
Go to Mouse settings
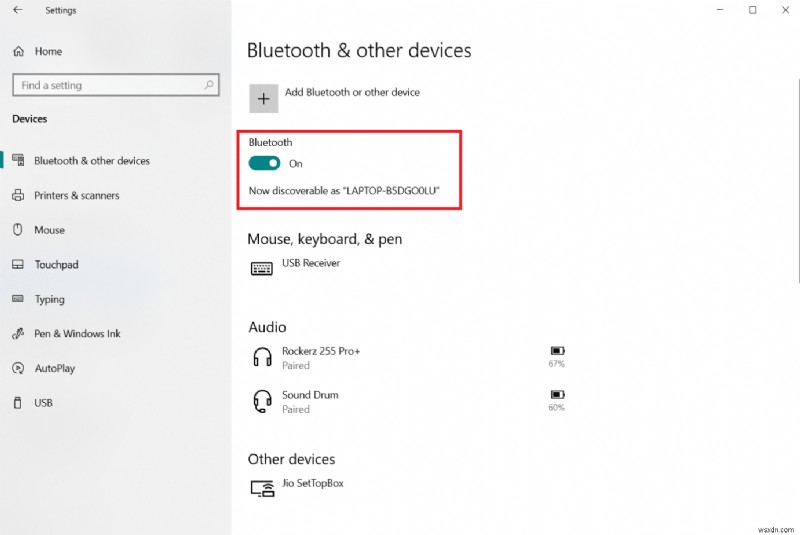pos(49,230)
